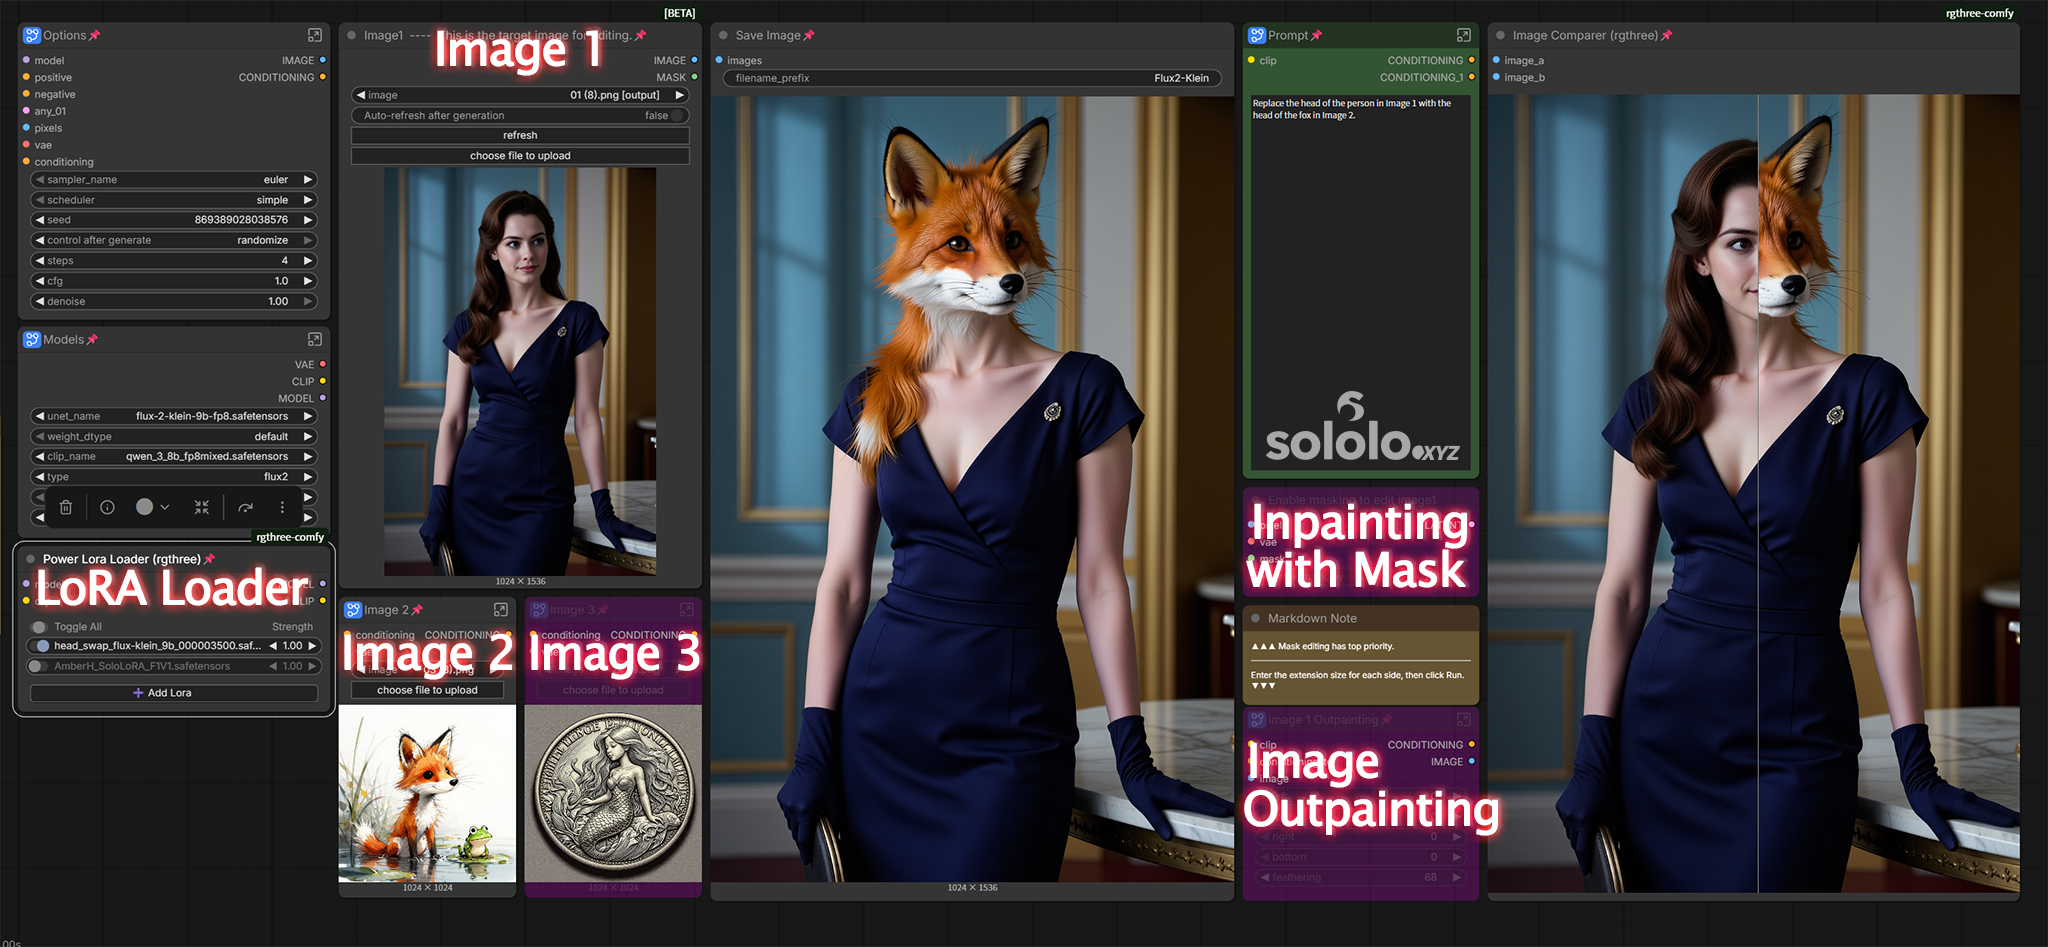2048x947 pixels.
Task: Click the Image Comparer (rgthree) node title
Action: pyautogui.click(x=1585, y=35)
